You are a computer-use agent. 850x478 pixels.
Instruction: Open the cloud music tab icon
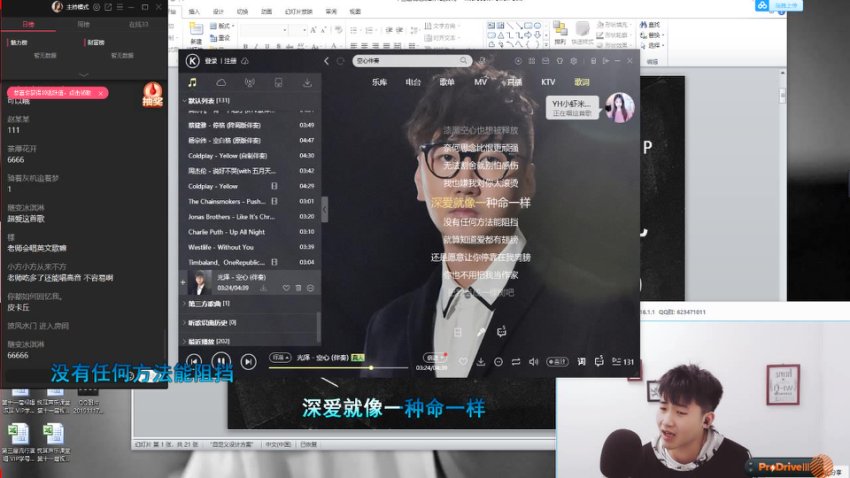click(221, 82)
